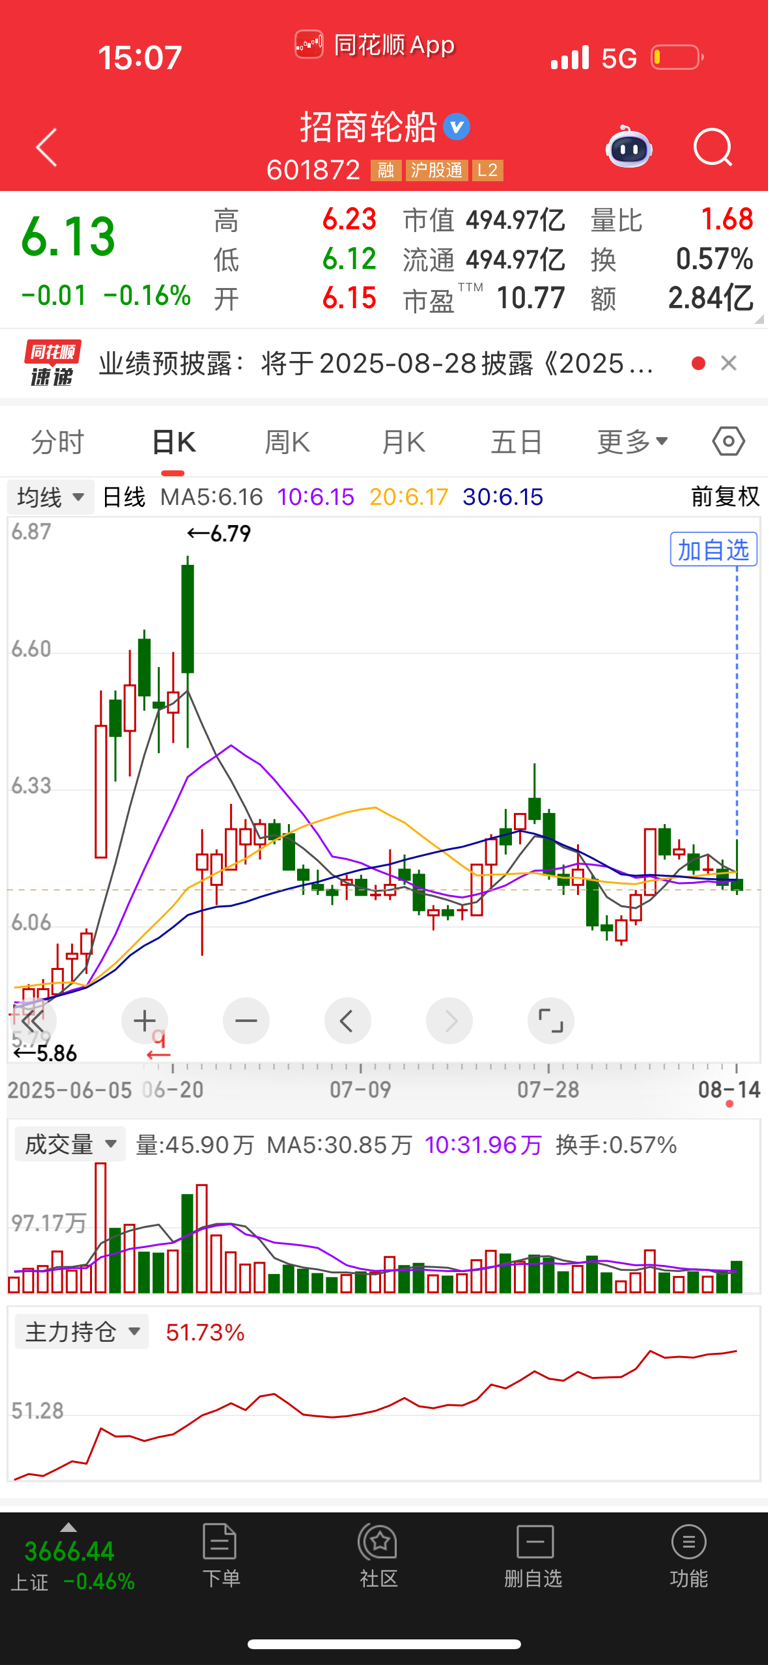
Task: Tap the blue 30:6.15 MA value
Action: coord(503,497)
